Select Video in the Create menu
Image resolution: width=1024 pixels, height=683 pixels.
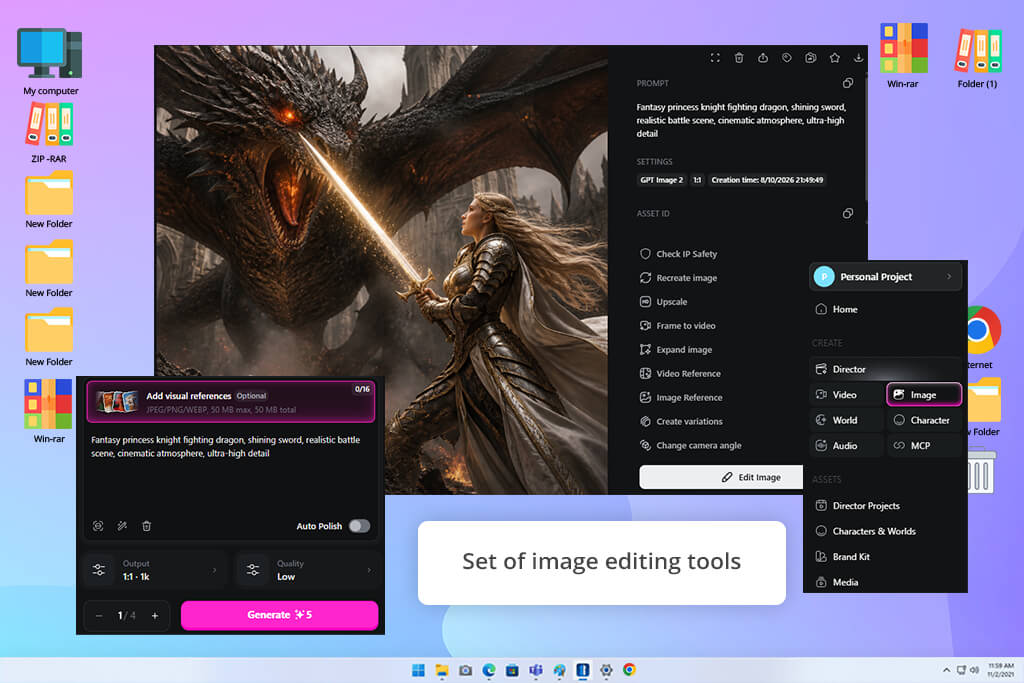tap(846, 395)
